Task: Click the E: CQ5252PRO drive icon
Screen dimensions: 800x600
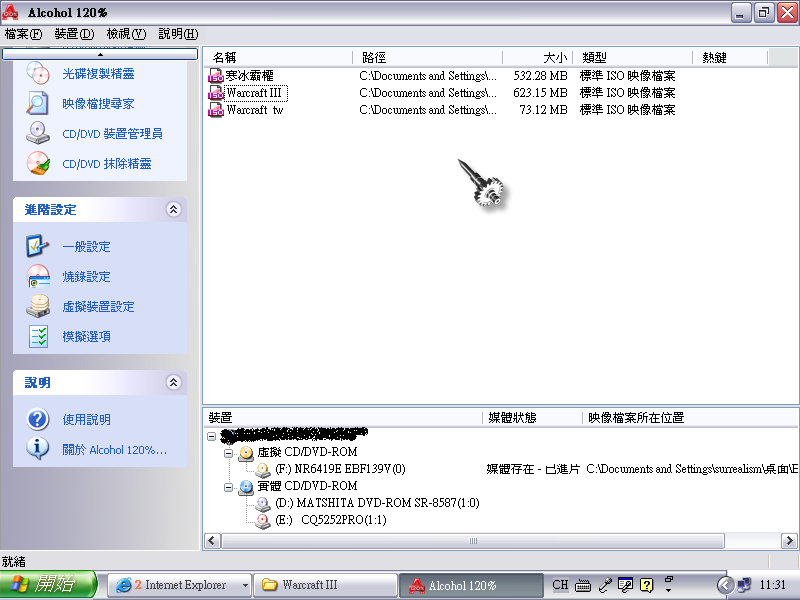Action: (263, 520)
